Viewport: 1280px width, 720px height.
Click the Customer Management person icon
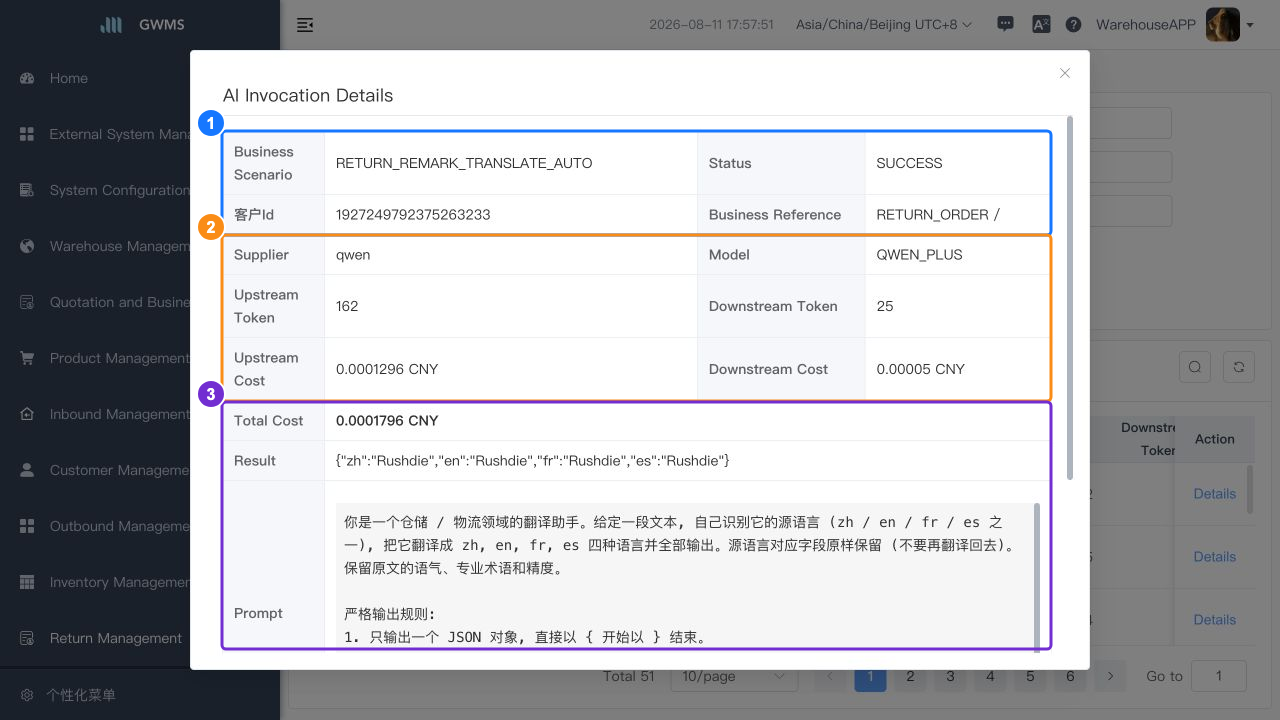tap(28, 470)
